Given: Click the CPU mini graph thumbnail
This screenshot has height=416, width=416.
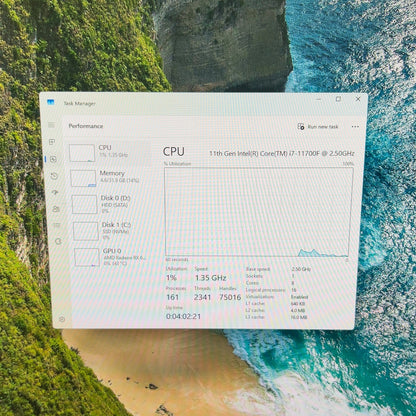Looking at the screenshot, I should click(82, 153).
